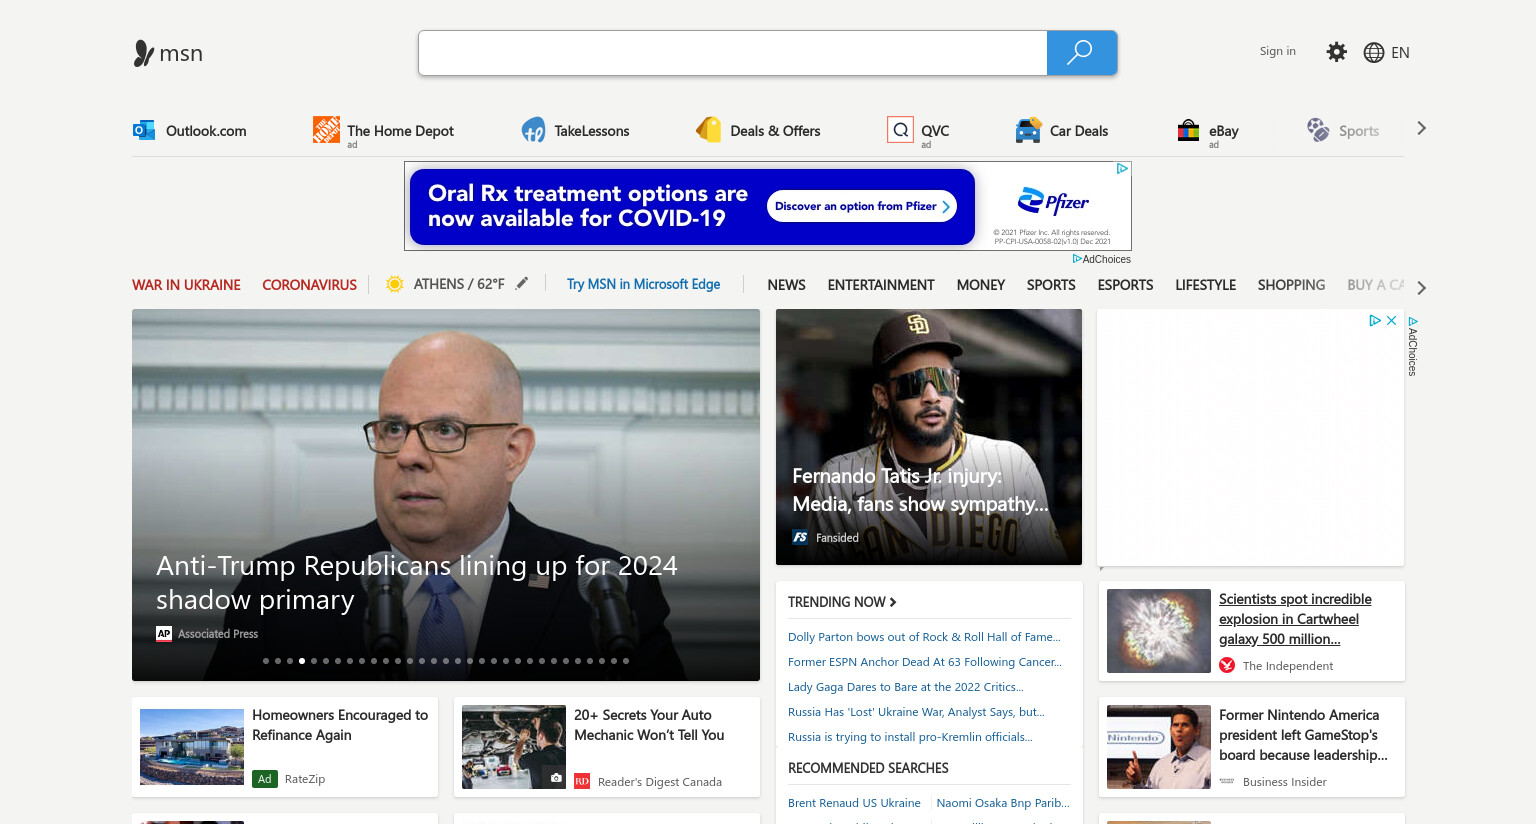The image size is (1536, 824).
Task: Open the eBay shopping bag icon
Action: (x=1188, y=130)
